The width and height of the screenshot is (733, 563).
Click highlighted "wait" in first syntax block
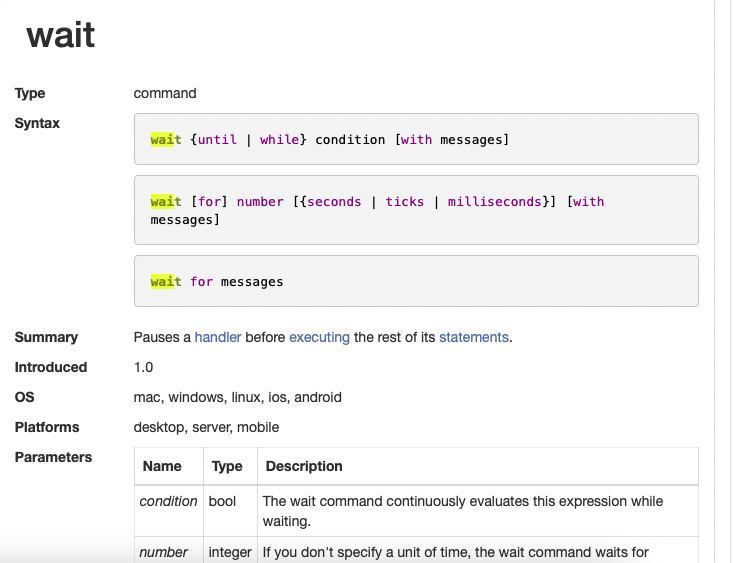pos(166,140)
